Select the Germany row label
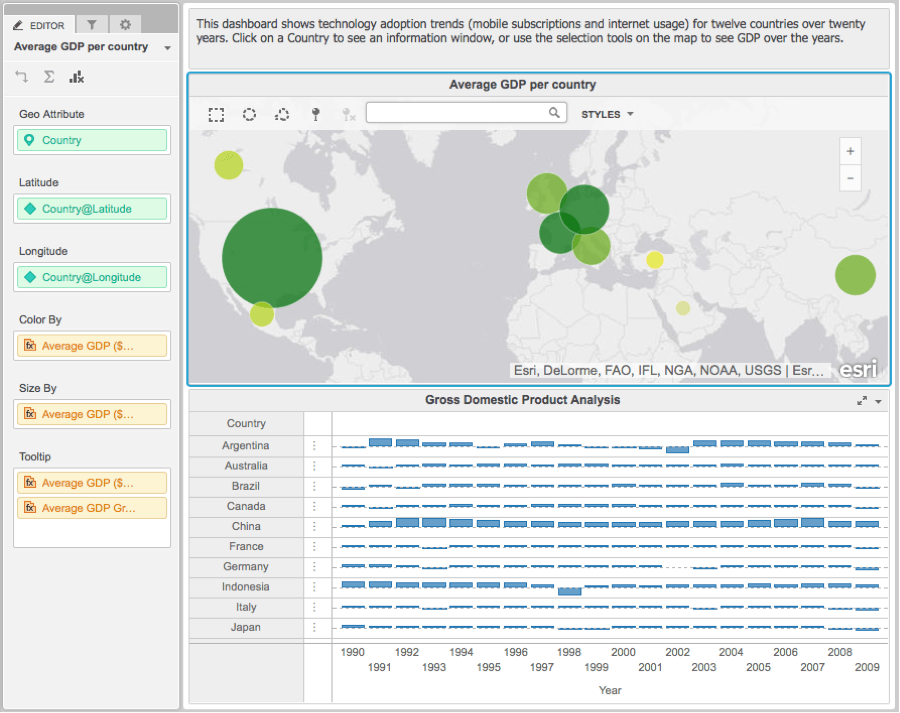The width and height of the screenshot is (900, 713). [246, 567]
